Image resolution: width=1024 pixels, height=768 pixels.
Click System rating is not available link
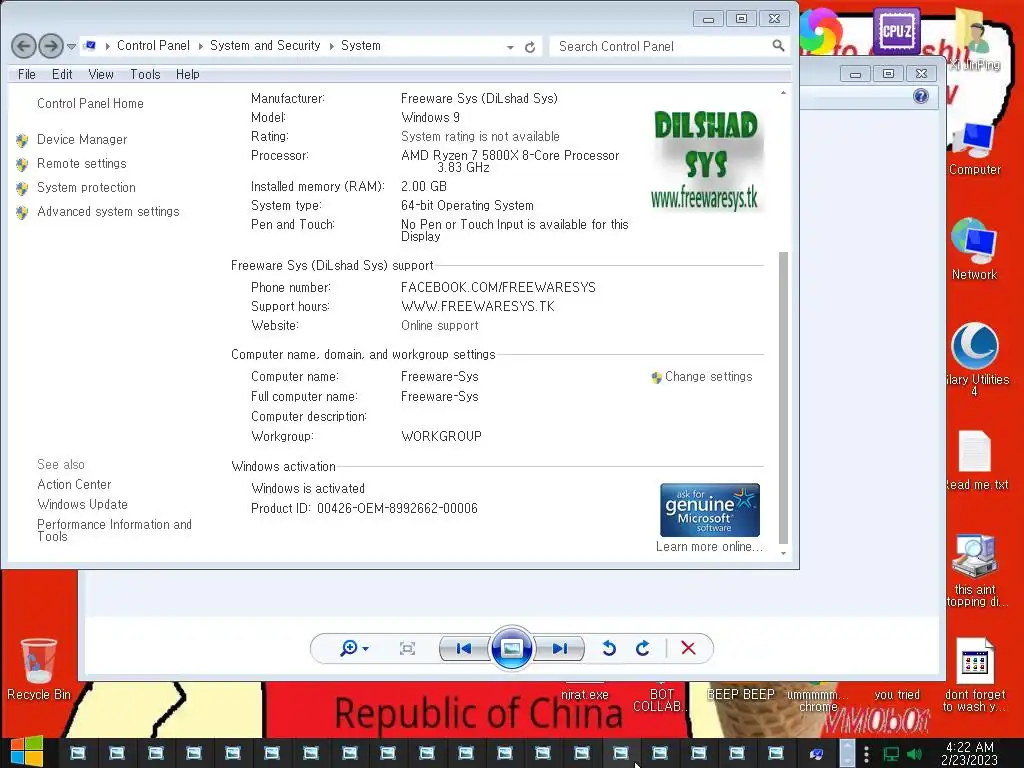[x=480, y=136]
